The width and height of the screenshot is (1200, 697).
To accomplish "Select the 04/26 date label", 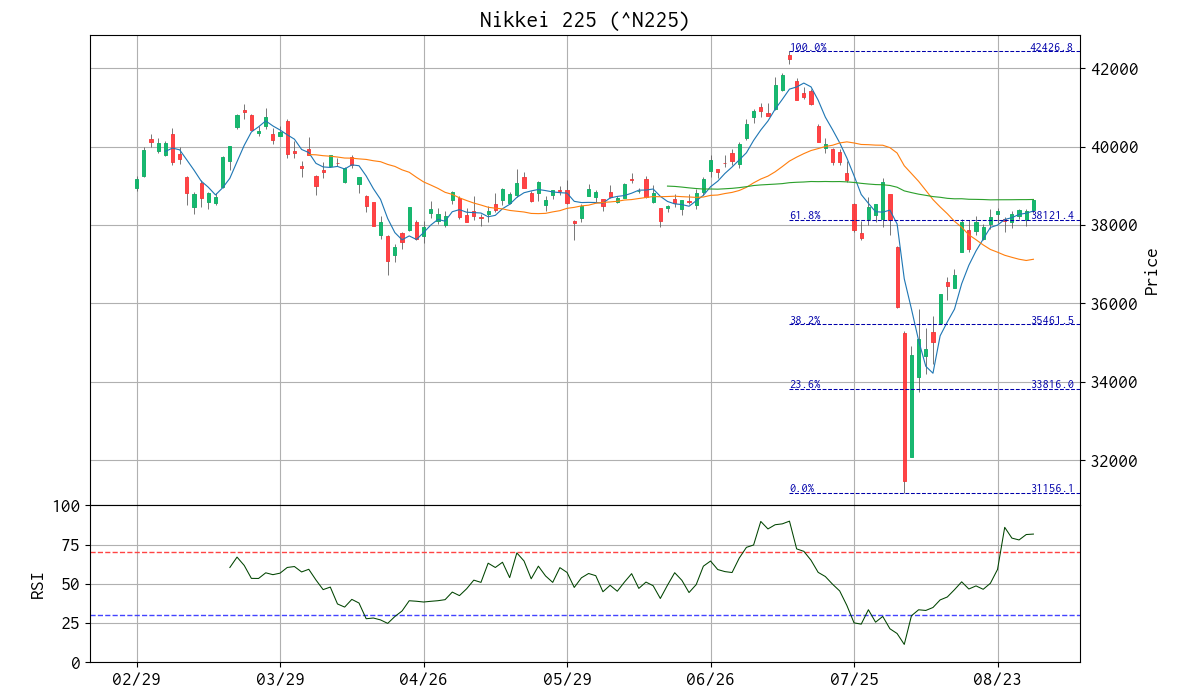I will [424, 679].
